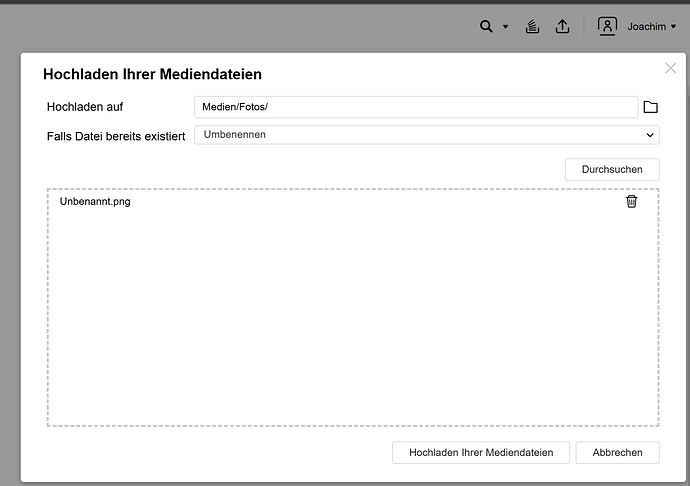Open the Joachim user menu
690x486 pixels.
[x=651, y=27]
